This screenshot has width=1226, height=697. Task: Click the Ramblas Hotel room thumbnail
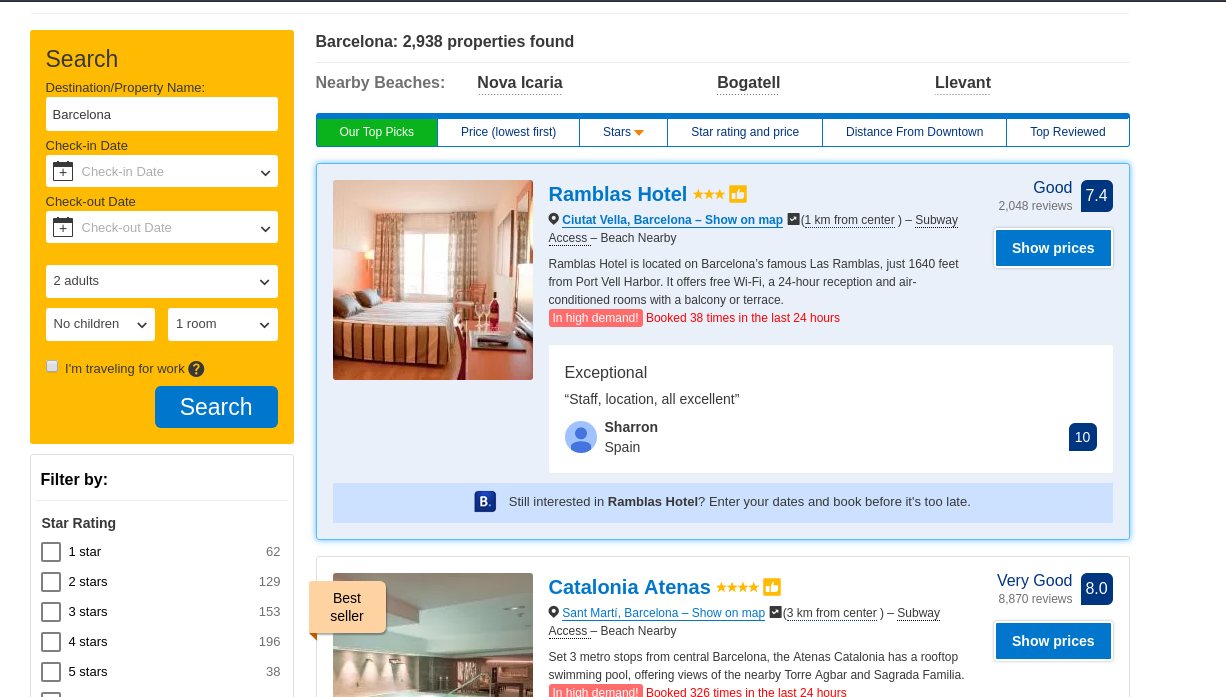(x=433, y=280)
